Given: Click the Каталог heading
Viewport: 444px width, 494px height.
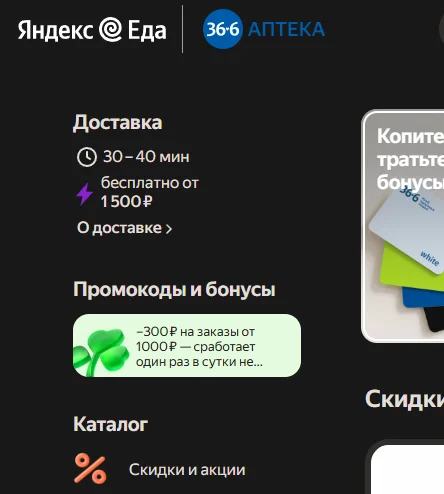Looking at the screenshot, I should click(111, 424).
